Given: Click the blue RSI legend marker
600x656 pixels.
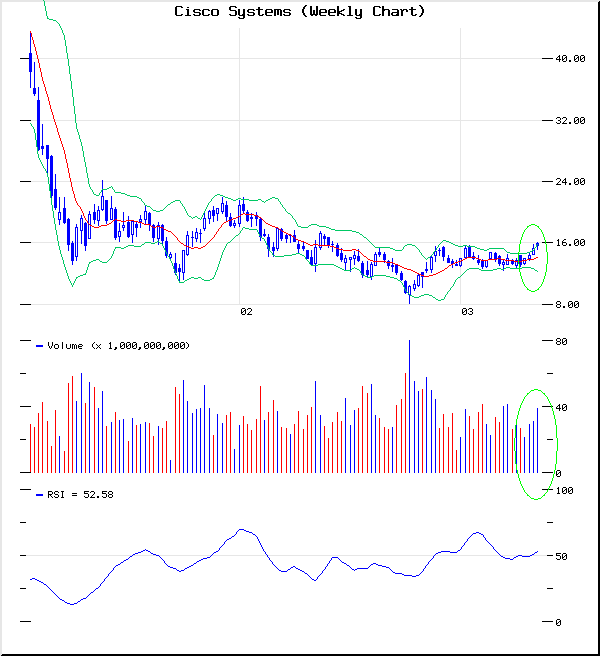Looking at the screenshot, I should coord(40,495).
